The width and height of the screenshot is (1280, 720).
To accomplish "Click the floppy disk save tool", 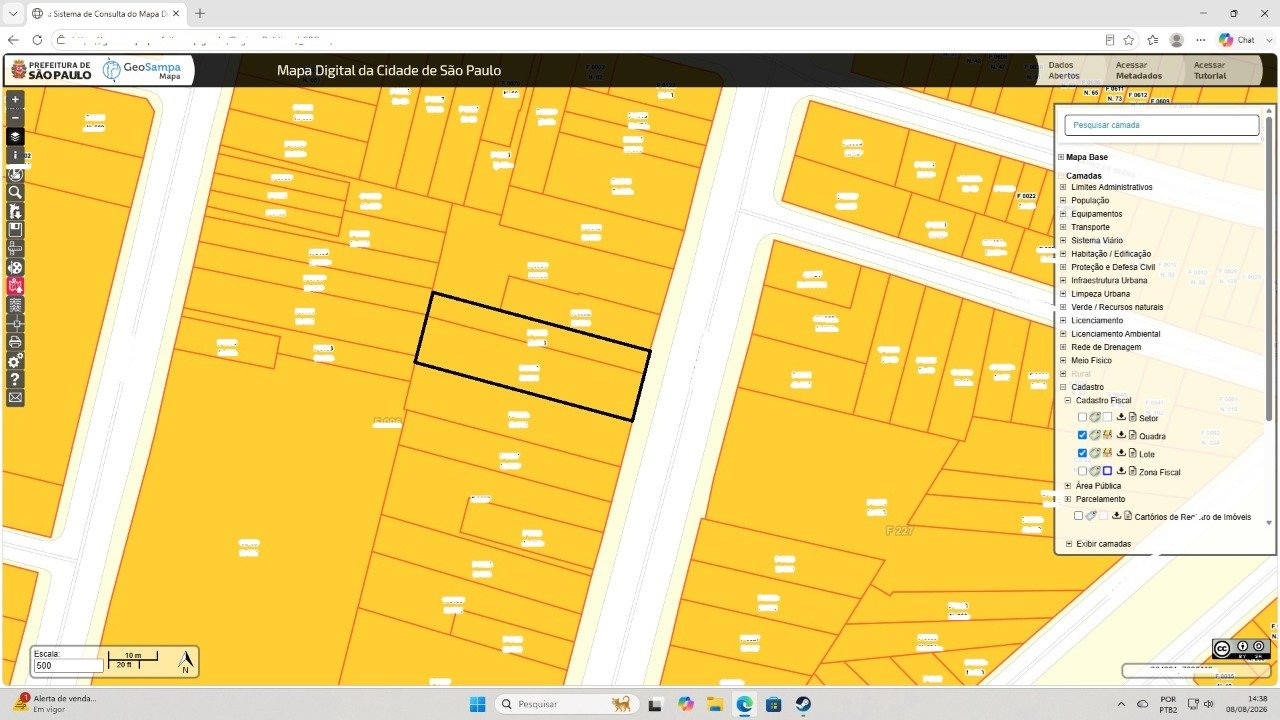I will pyautogui.click(x=15, y=230).
